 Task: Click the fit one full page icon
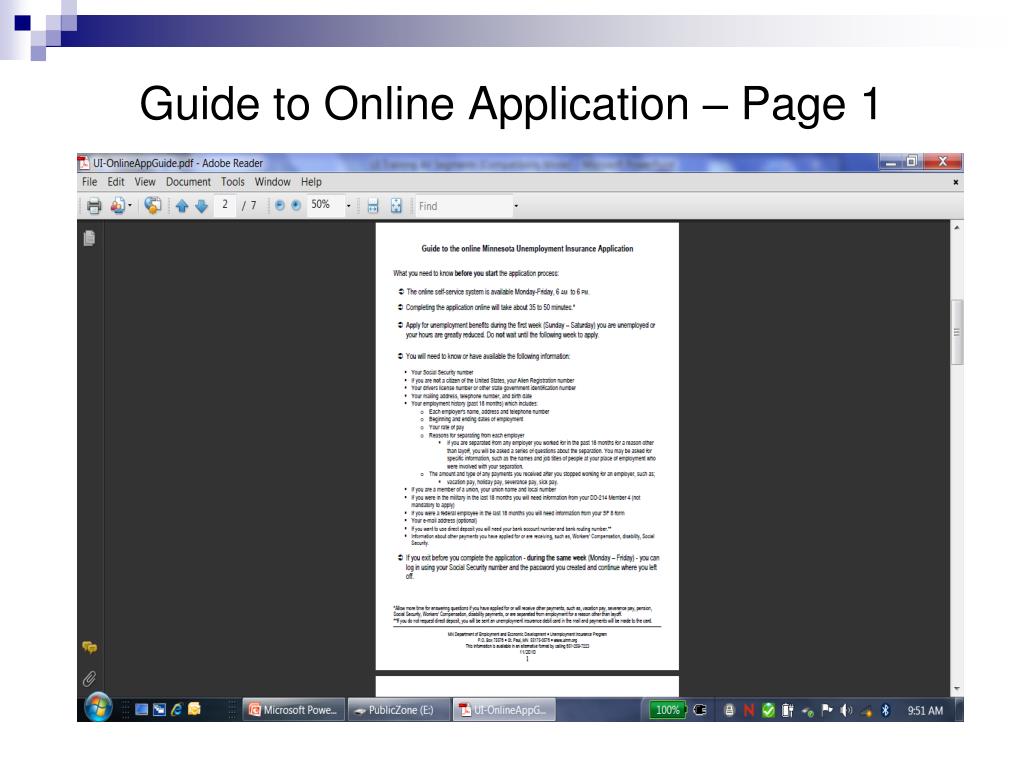click(x=396, y=206)
